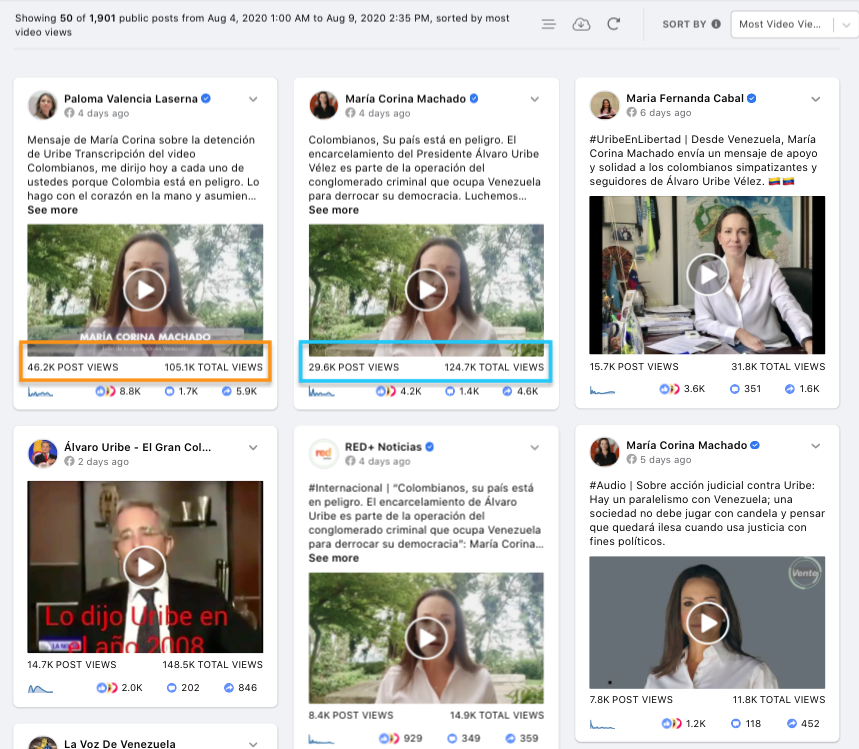Open RED+ Noticias profile name
Image resolution: width=859 pixels, height=749 pixels.
point(383,447)
